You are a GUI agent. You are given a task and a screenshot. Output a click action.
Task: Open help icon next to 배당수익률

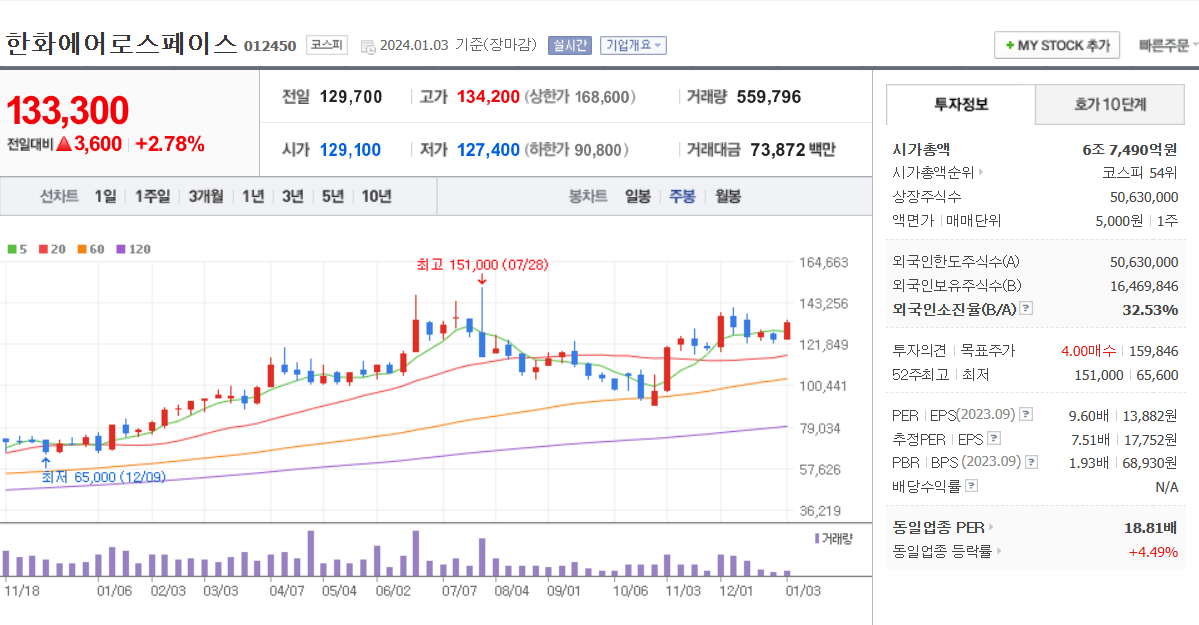click(x=971, y=486)
